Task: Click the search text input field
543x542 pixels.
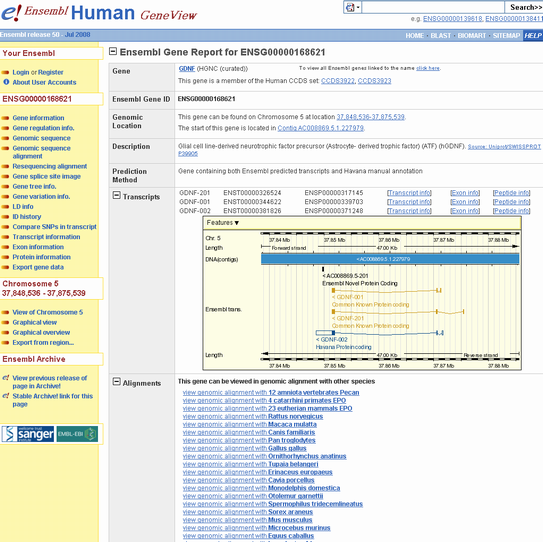Action: coord(433,7)
